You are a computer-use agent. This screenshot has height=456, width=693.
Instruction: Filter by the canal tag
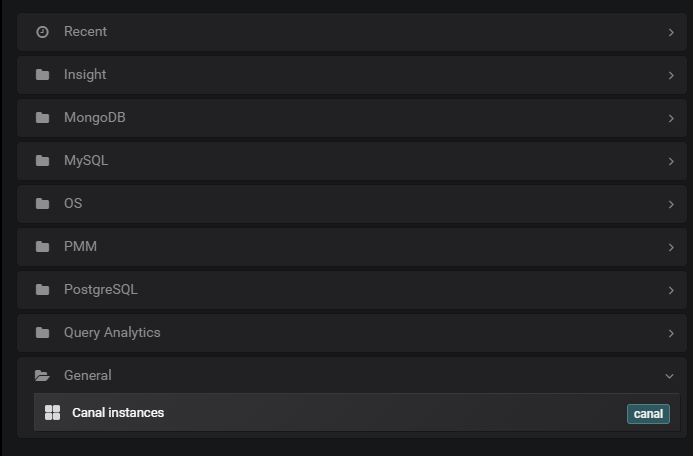click(x=648, y=414)
